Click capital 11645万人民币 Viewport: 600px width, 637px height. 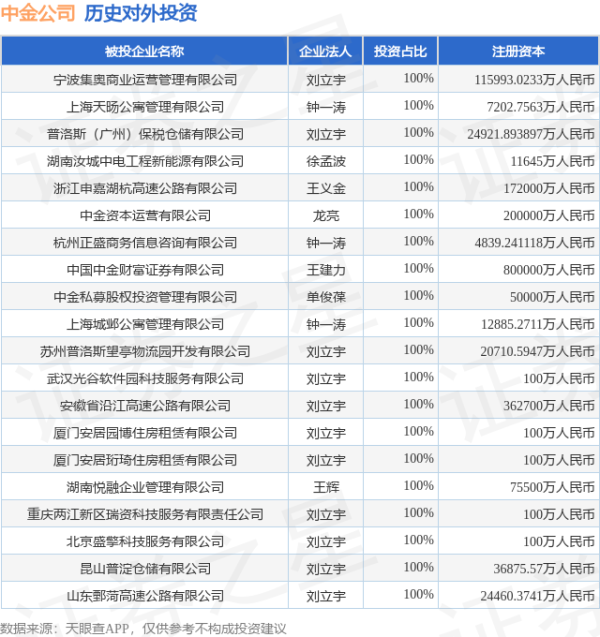pos(552,162)
